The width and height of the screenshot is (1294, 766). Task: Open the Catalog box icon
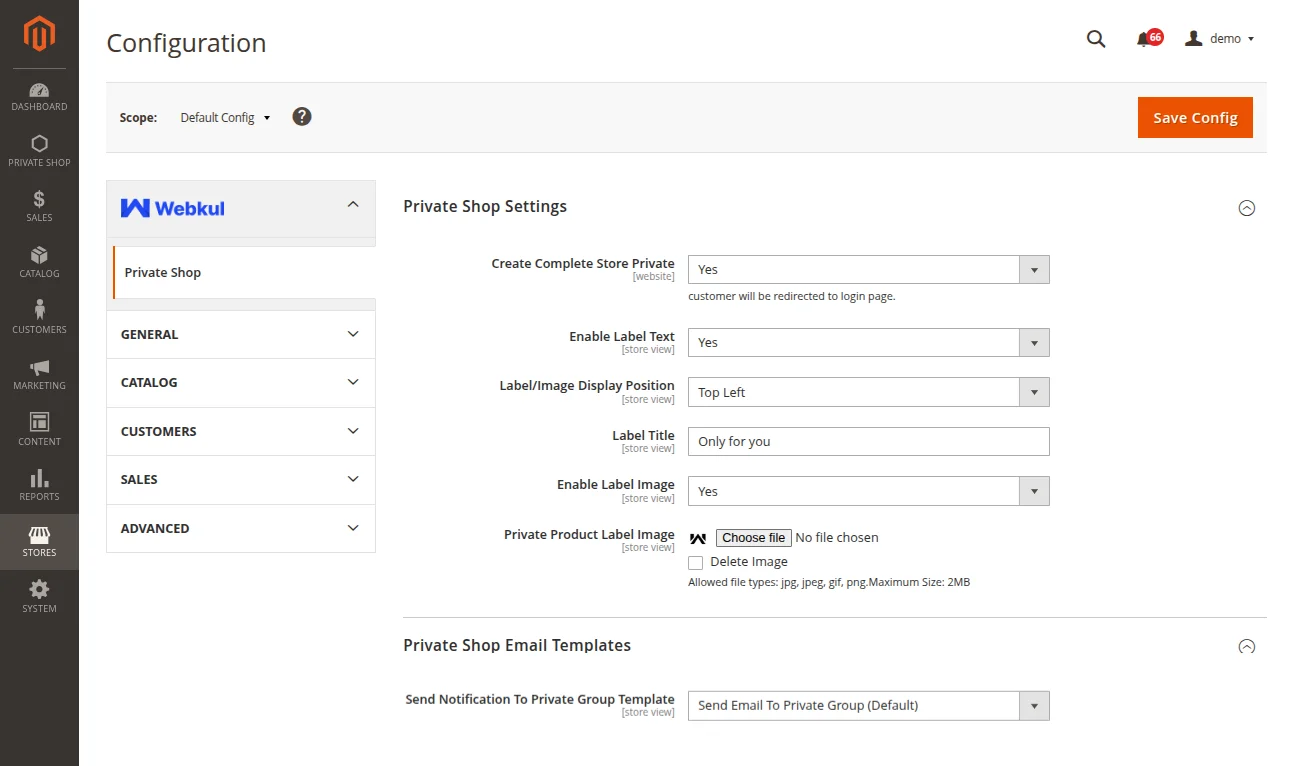click(39, 255)
